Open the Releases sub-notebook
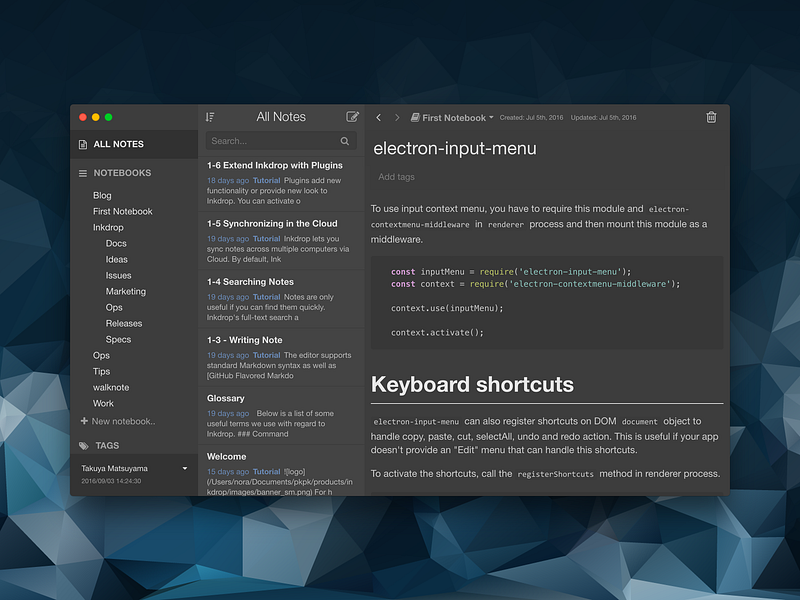This screenshot has width=800, height=600. (x=123, y=323)
